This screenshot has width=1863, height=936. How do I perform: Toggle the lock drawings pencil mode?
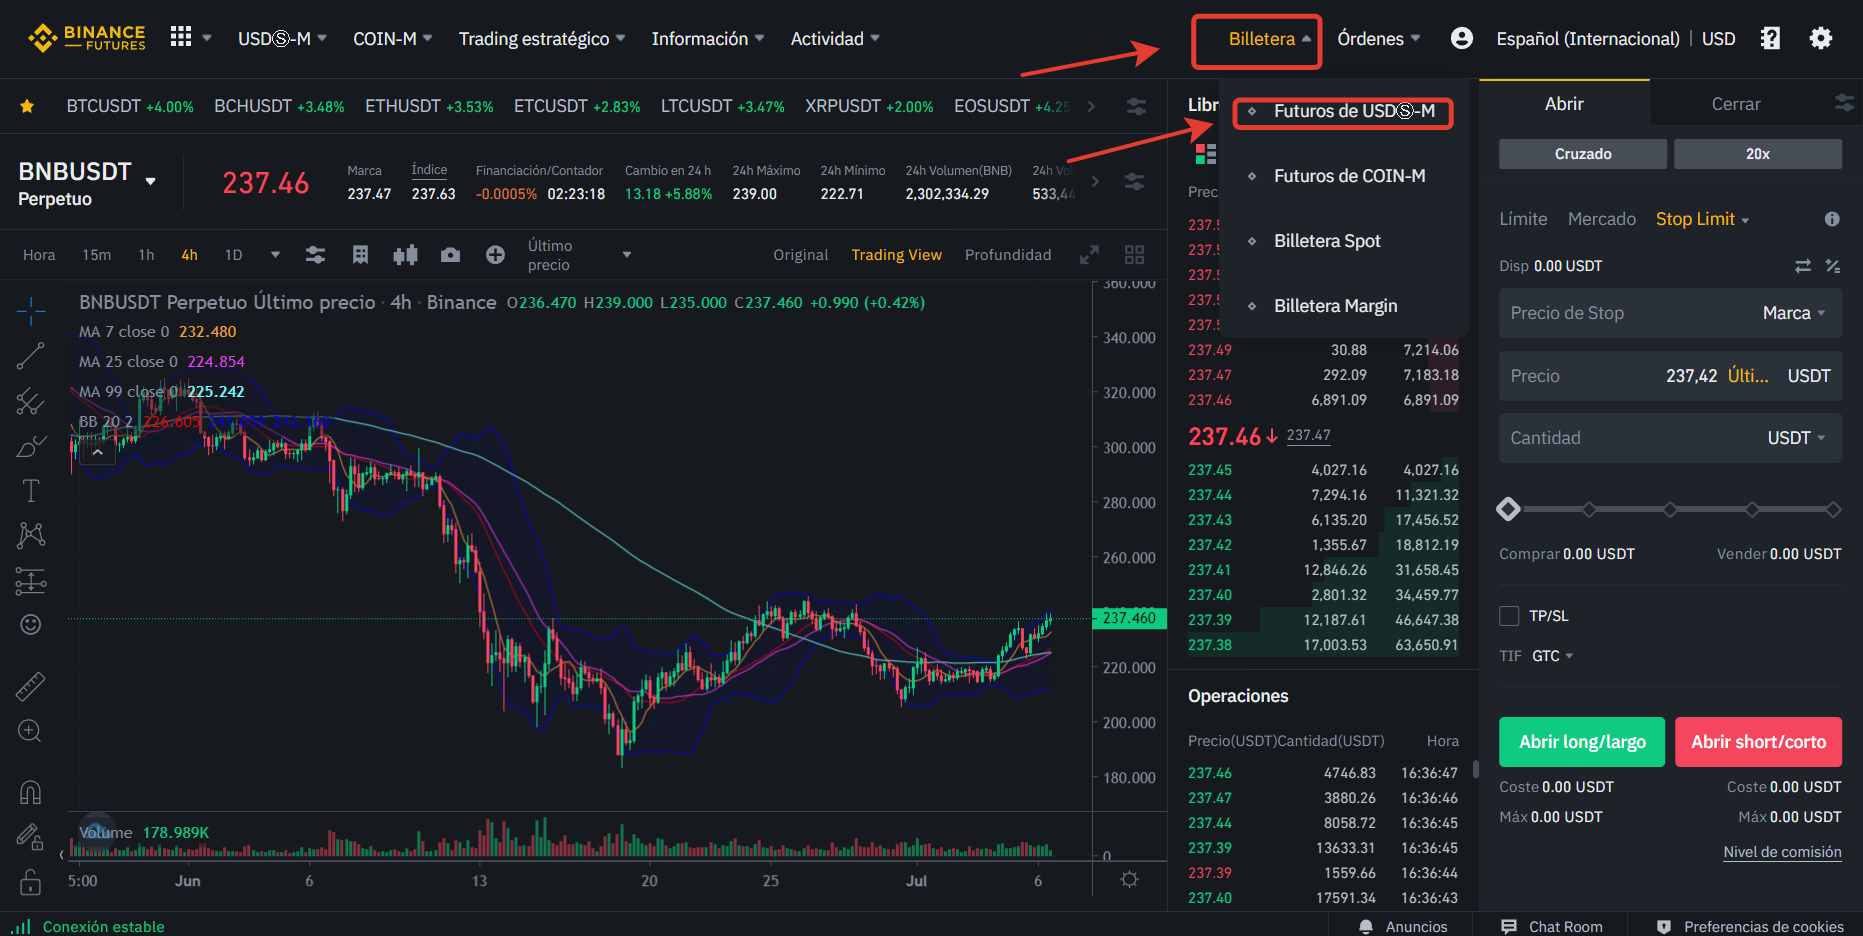click(x=30, y=836)
